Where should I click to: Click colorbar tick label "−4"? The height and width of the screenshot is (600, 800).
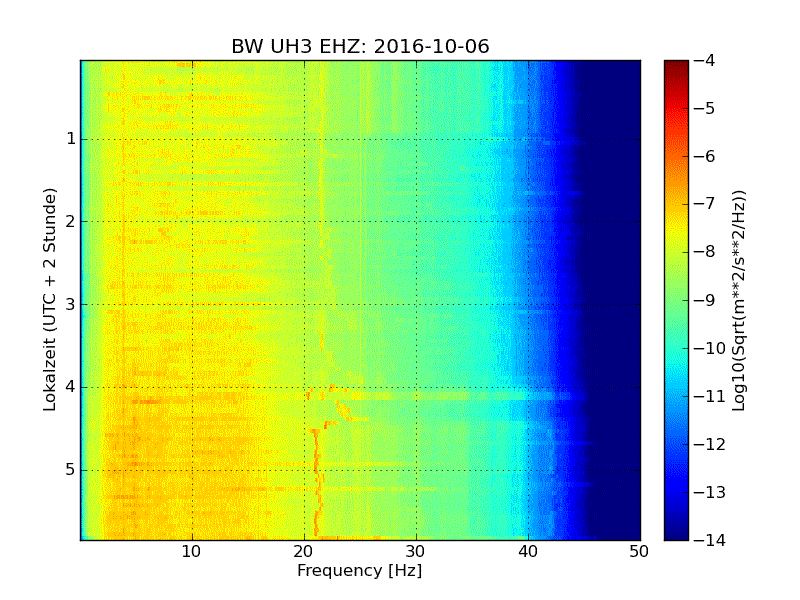[705, 60]
